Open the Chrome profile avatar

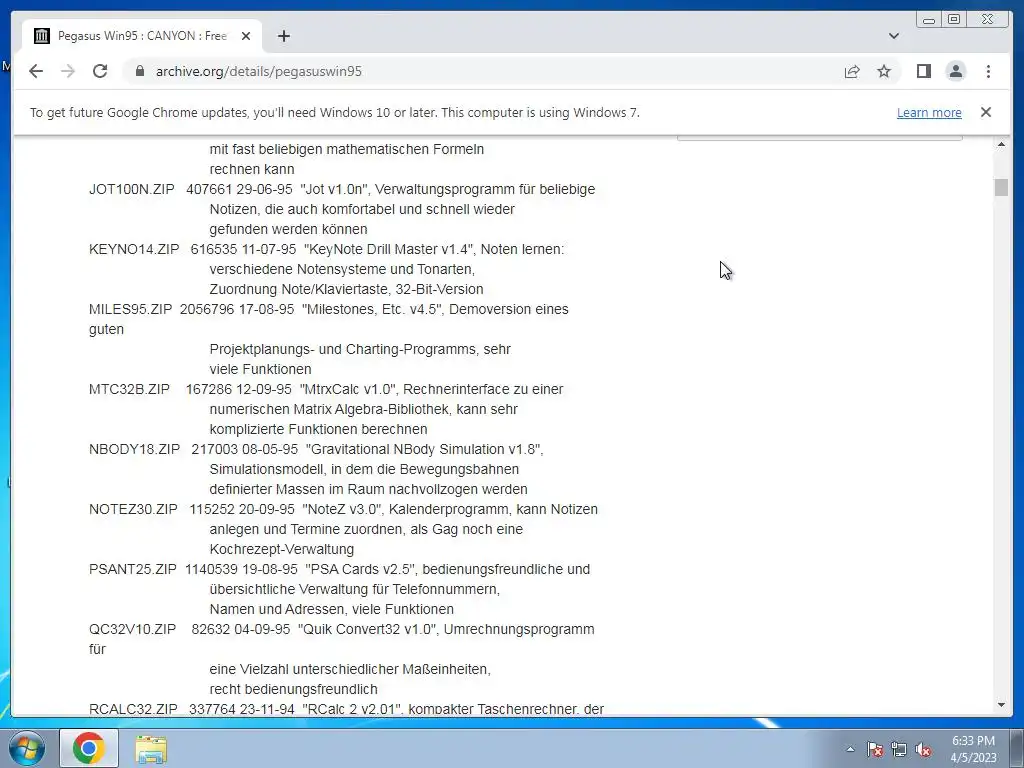tap(955, 71)
